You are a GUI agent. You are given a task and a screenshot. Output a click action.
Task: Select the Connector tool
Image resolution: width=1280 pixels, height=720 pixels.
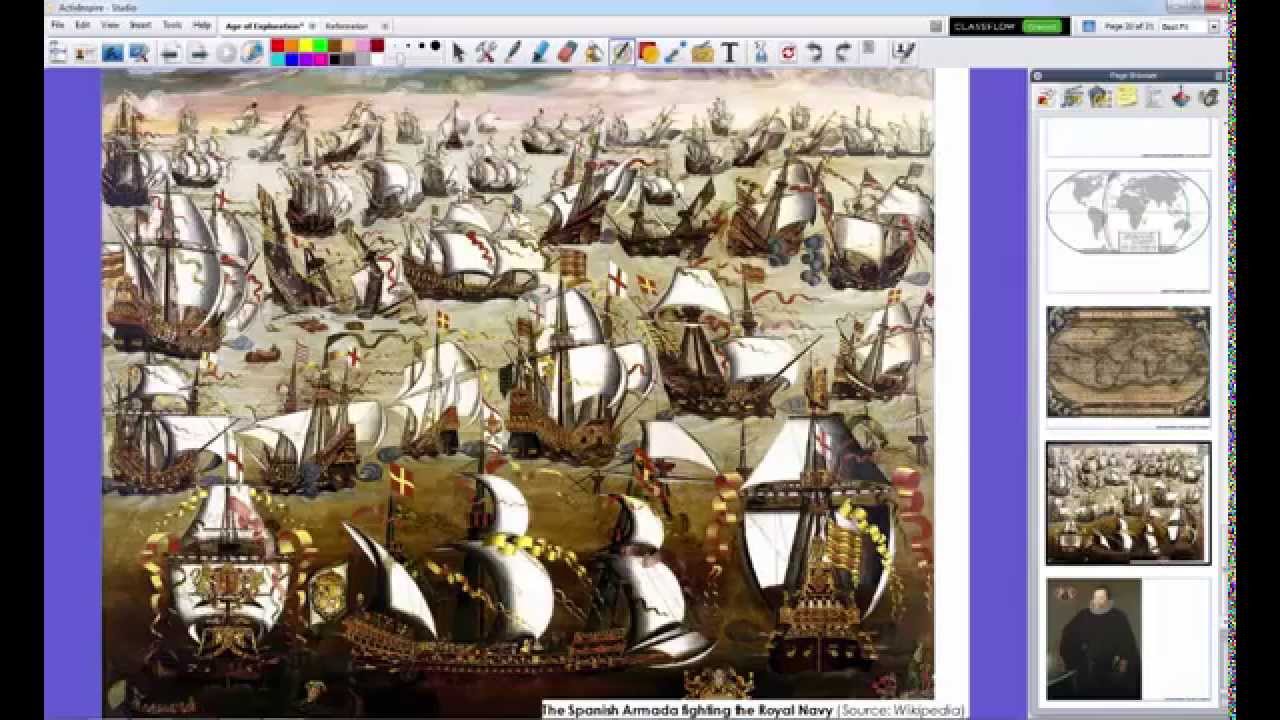point(676,52)
